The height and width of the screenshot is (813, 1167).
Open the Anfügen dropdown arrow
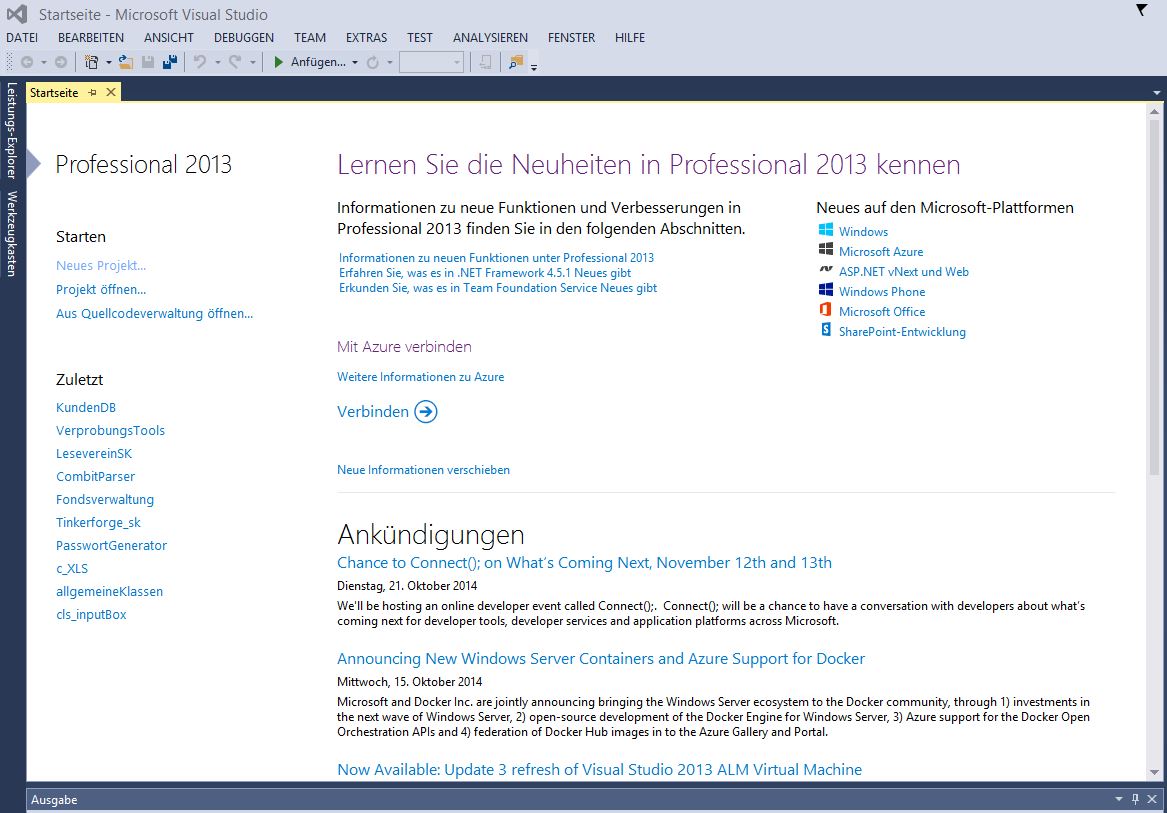click(355, 63)
